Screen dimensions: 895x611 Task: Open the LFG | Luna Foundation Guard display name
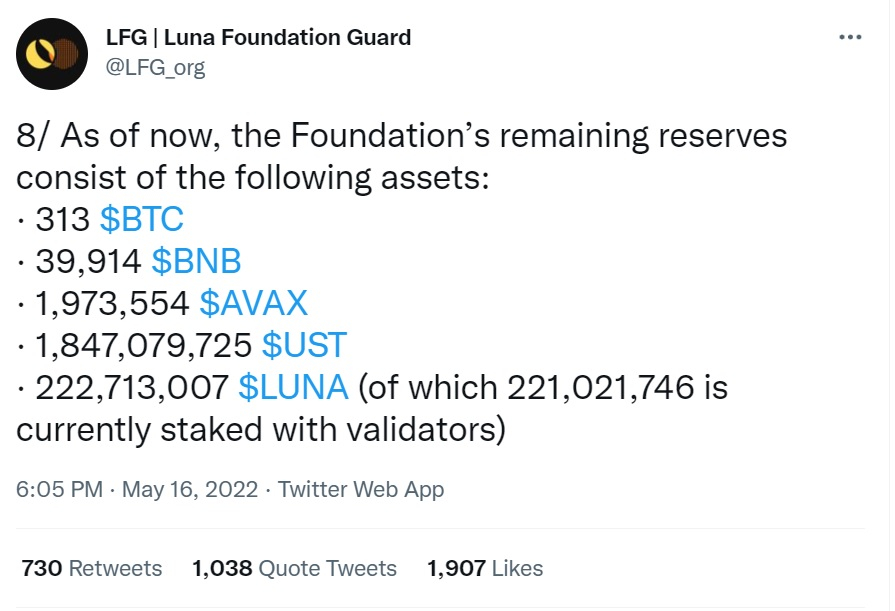[x=258, y=38]
